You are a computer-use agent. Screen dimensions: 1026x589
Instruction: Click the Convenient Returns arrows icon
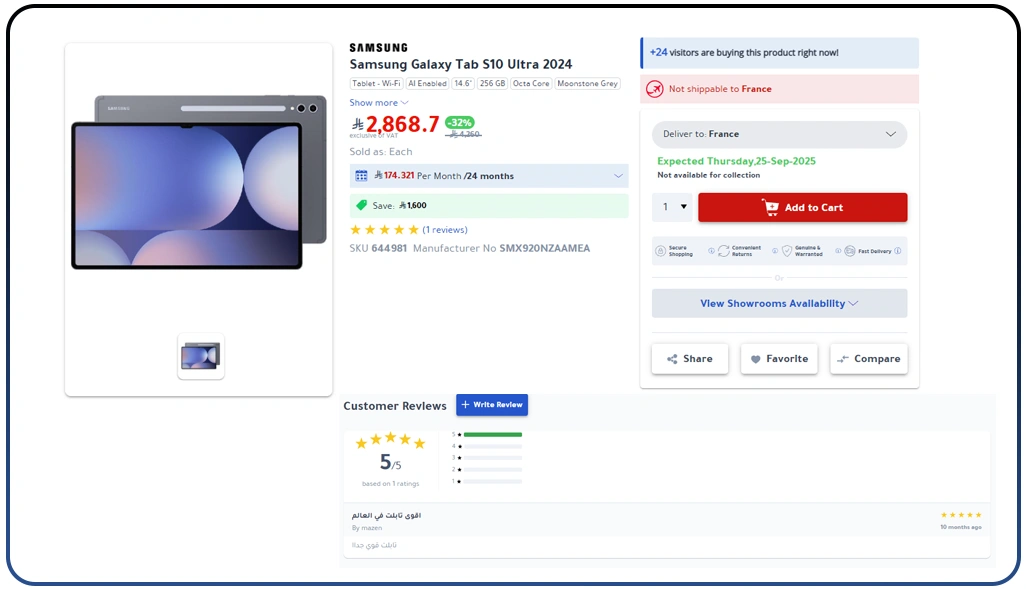[x=723, y=251]
